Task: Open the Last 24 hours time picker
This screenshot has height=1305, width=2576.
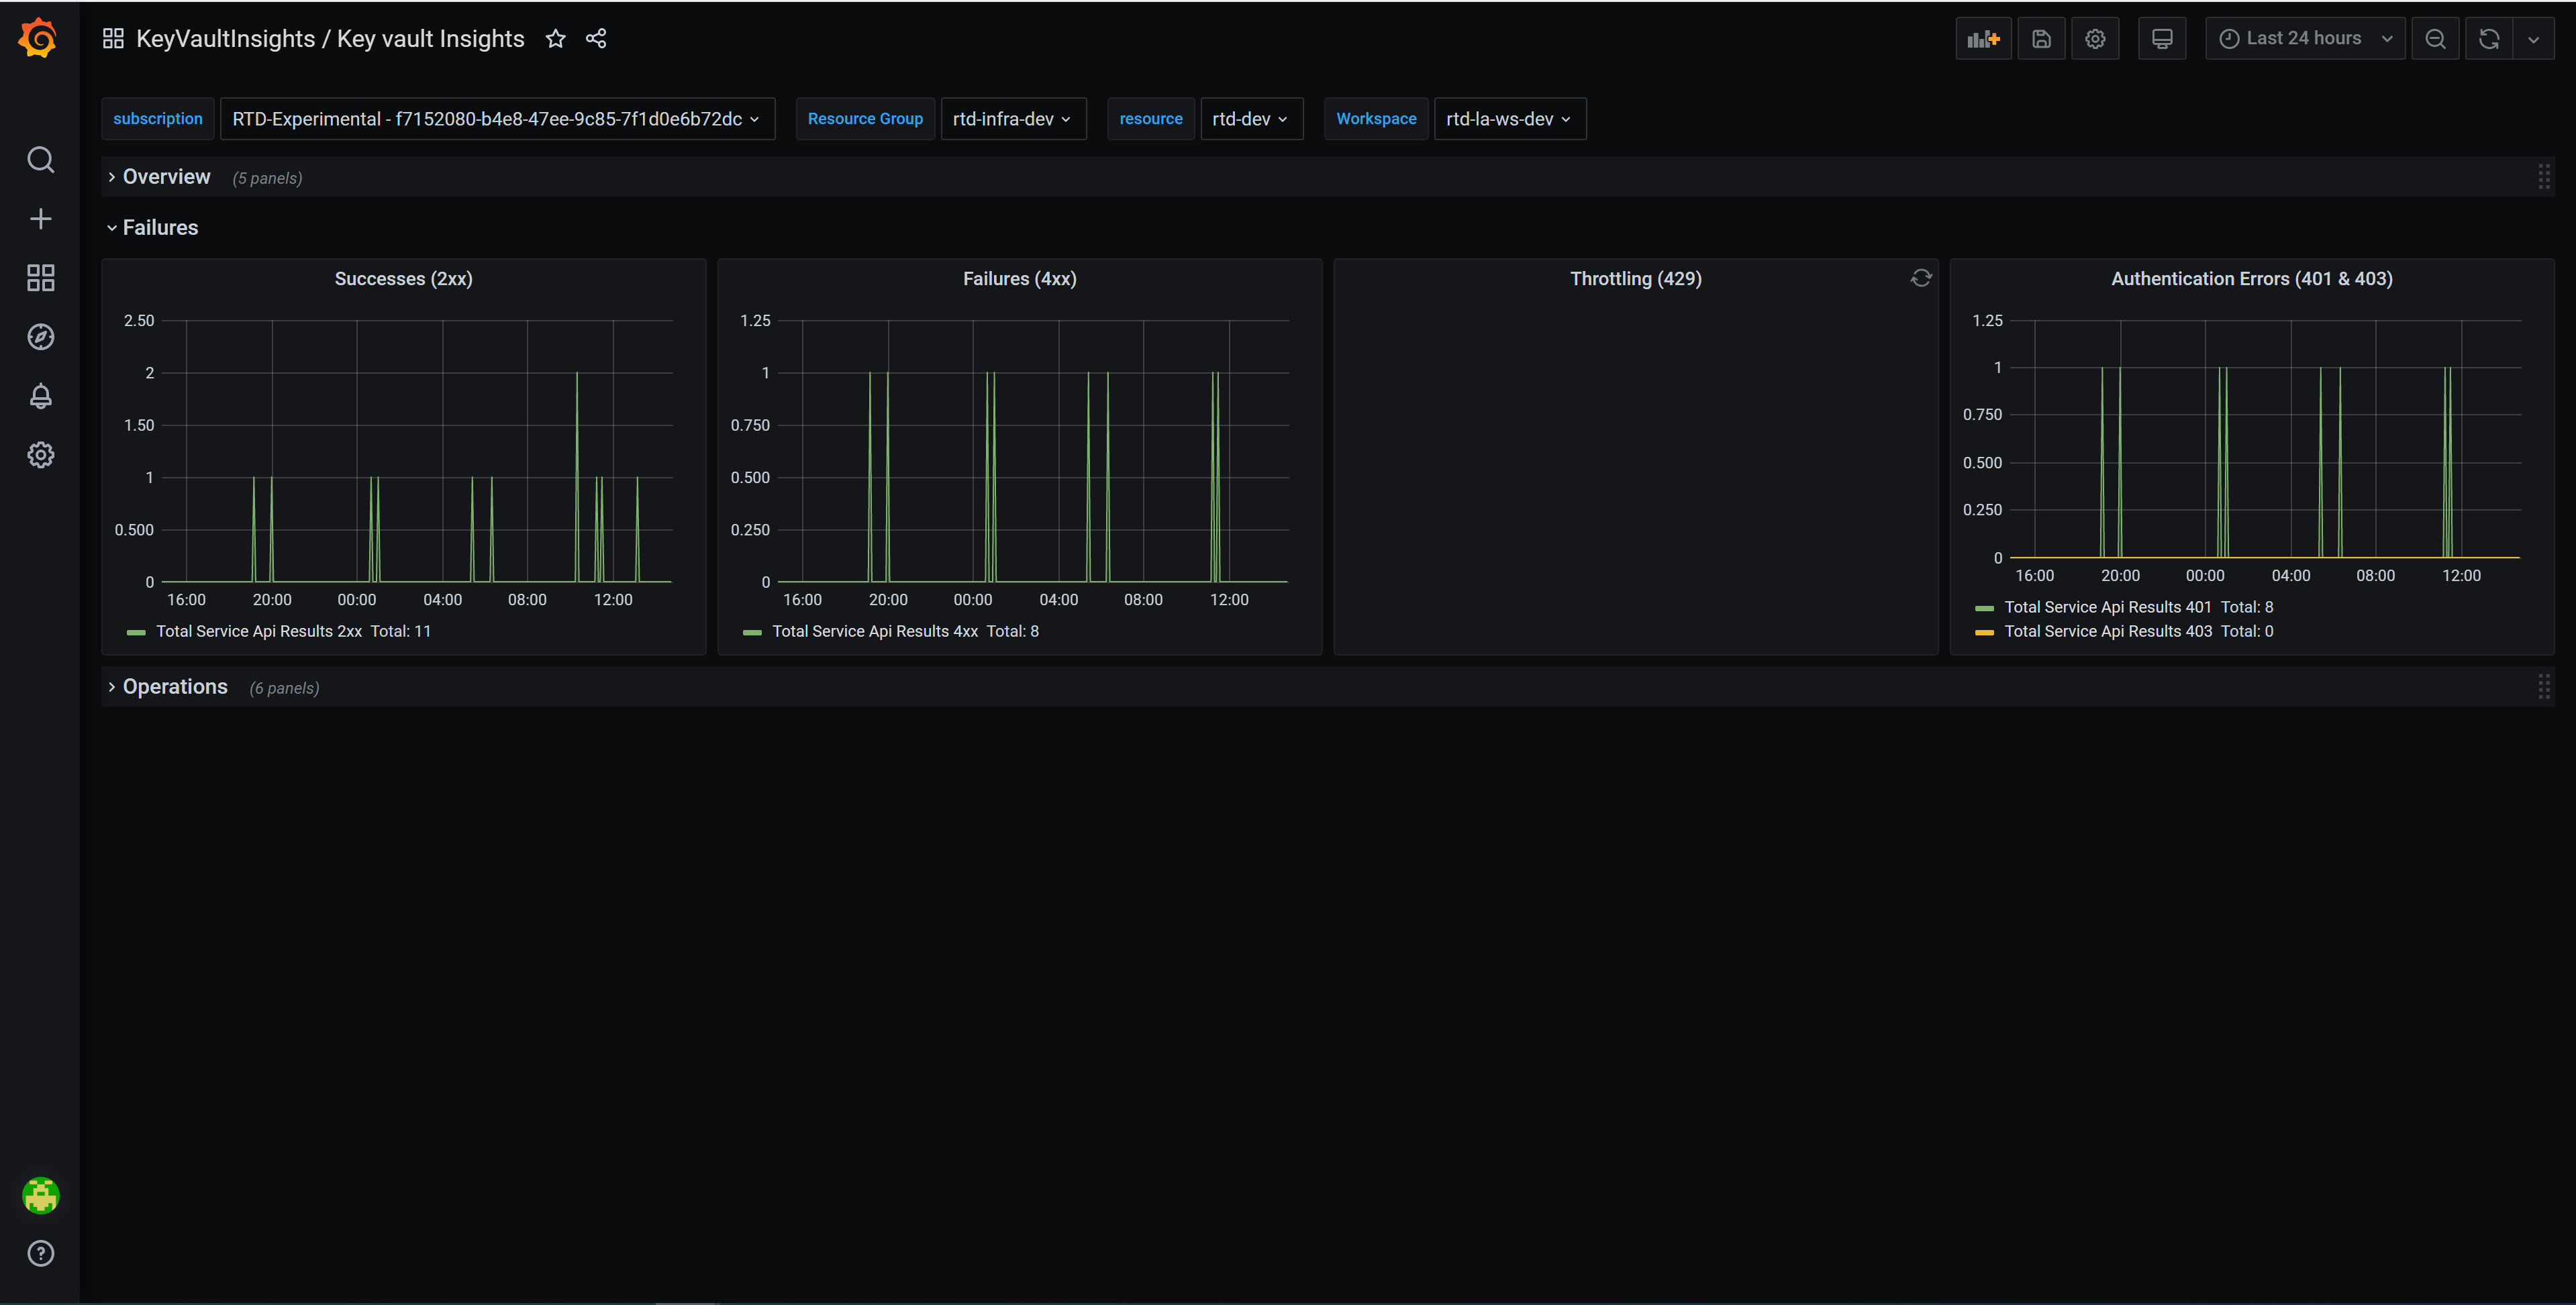Action: click(2304, 39)
